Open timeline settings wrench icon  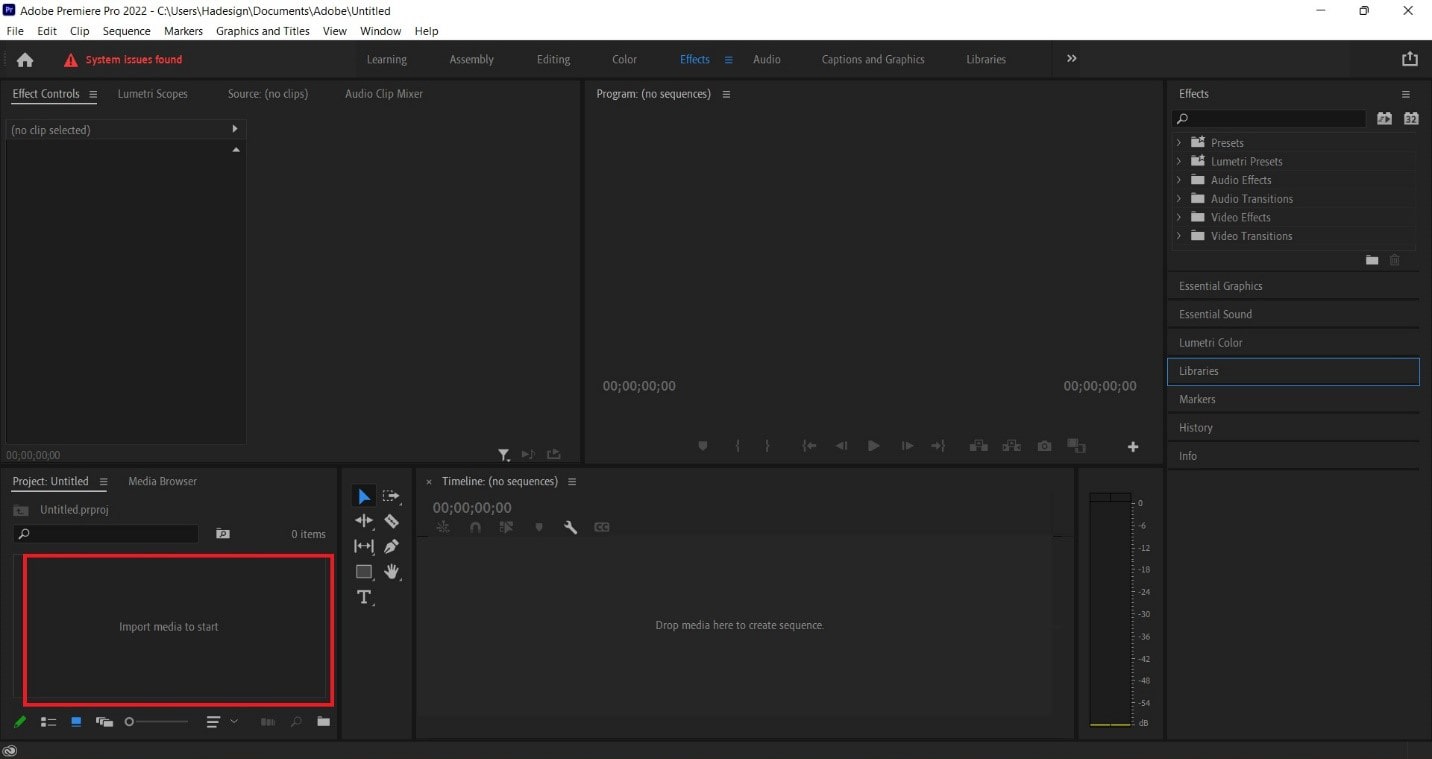click(x=570, y=527)
